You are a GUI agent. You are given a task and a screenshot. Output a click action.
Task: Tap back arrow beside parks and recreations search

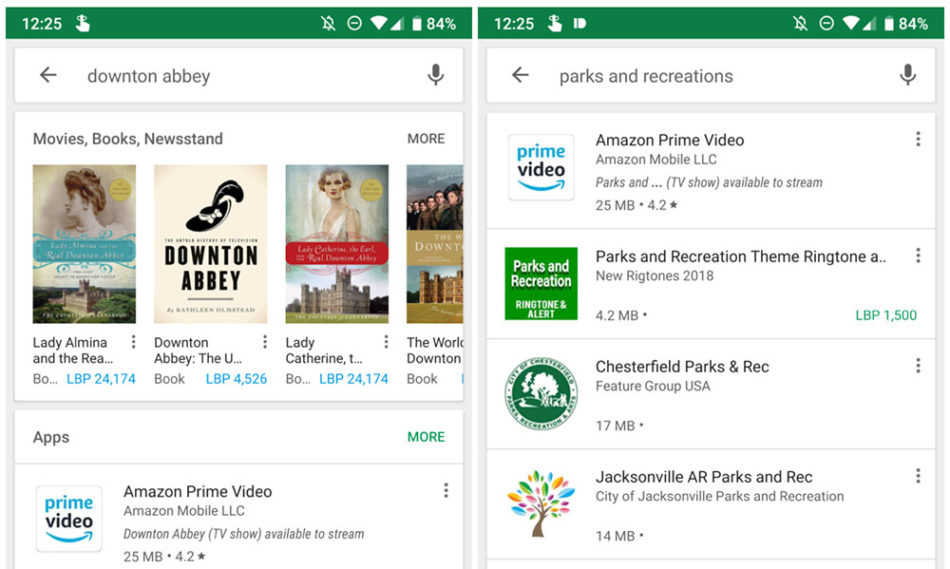tap(520, 75)
